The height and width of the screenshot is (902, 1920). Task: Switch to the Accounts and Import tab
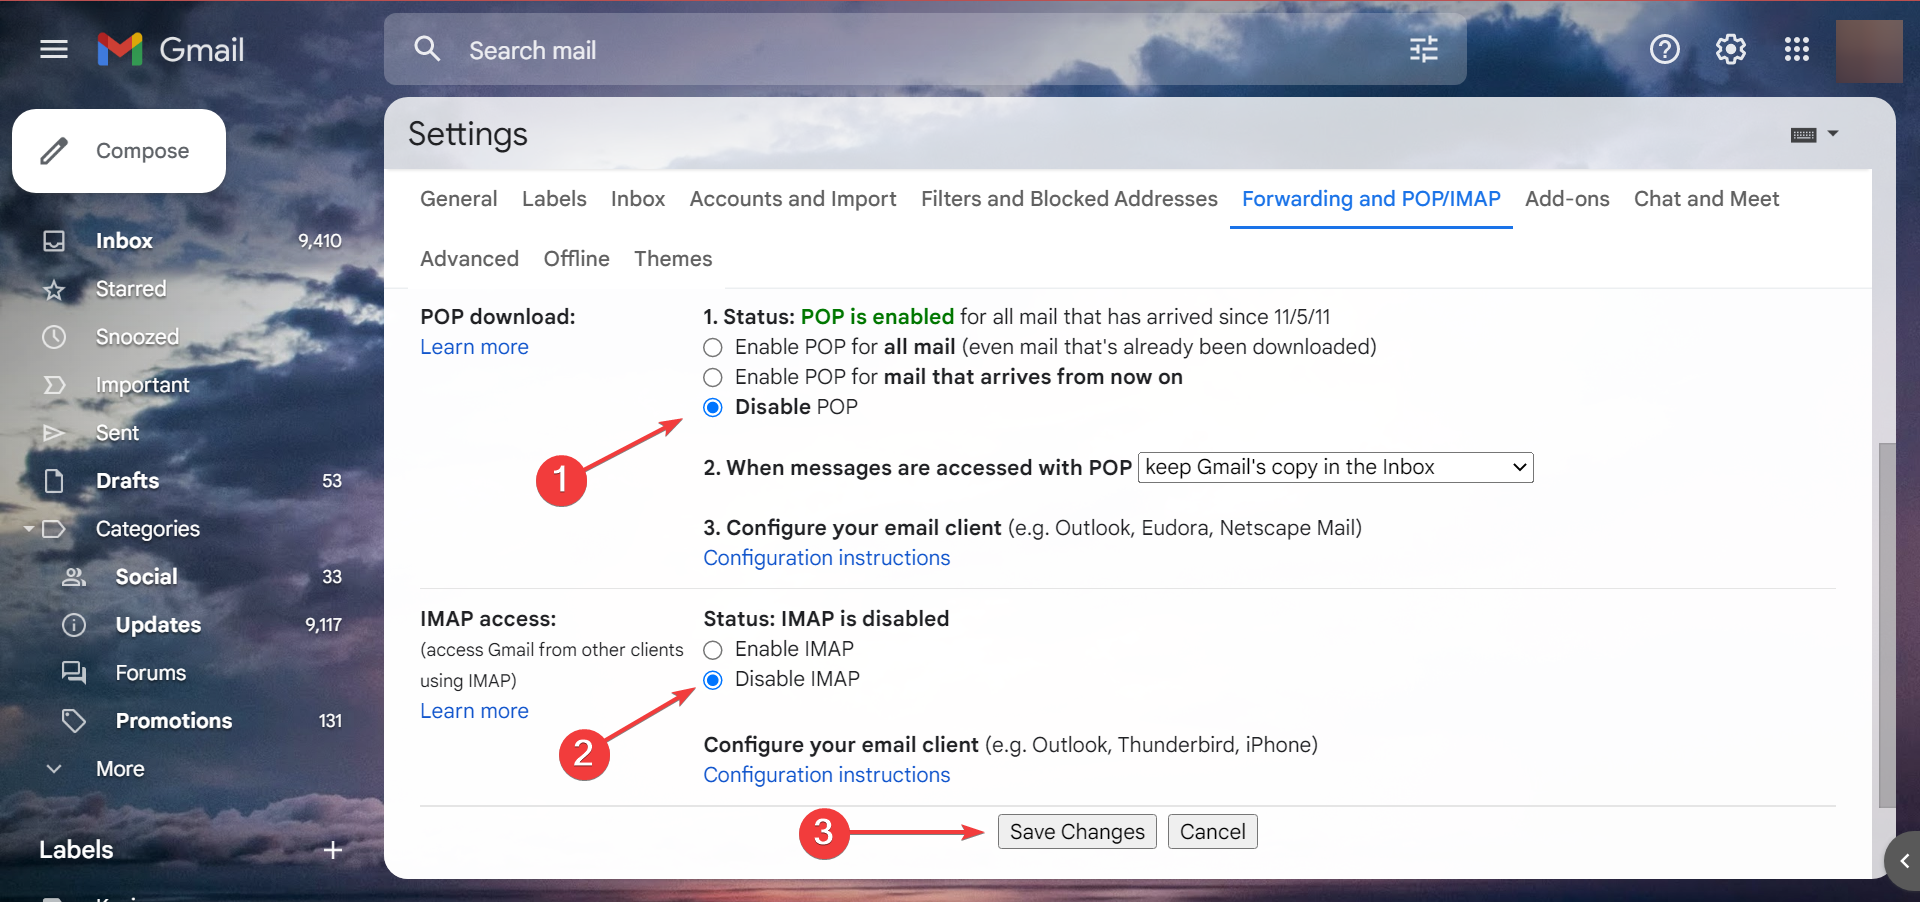point(792,198)
